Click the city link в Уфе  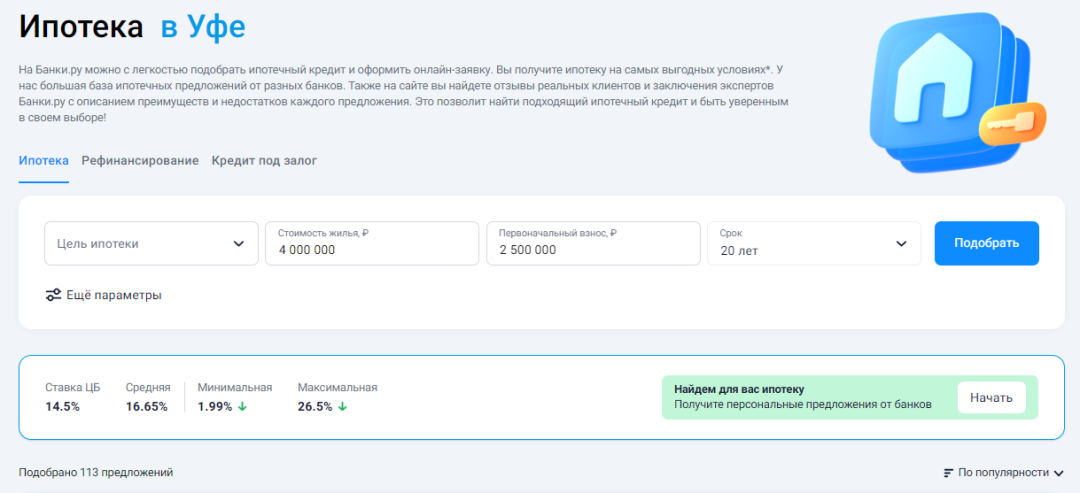click(202, 28)
